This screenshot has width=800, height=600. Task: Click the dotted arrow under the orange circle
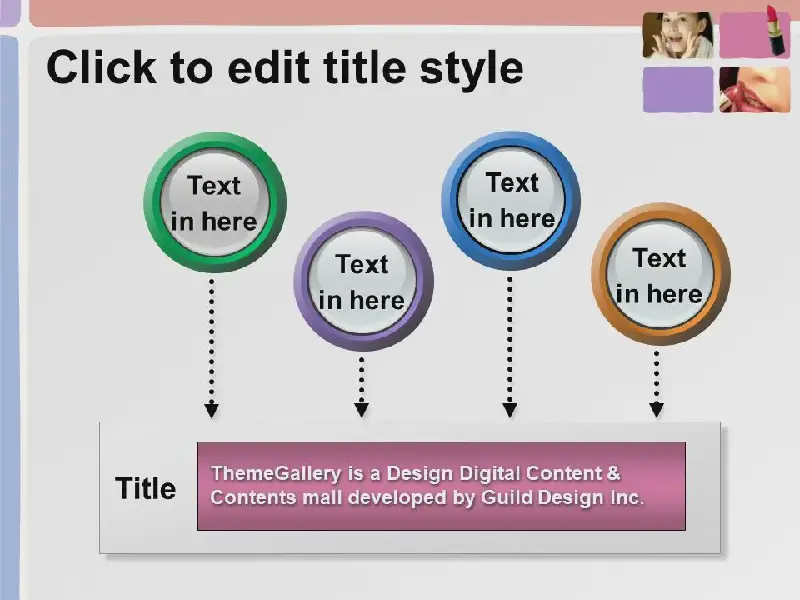(x=657, y=384)
